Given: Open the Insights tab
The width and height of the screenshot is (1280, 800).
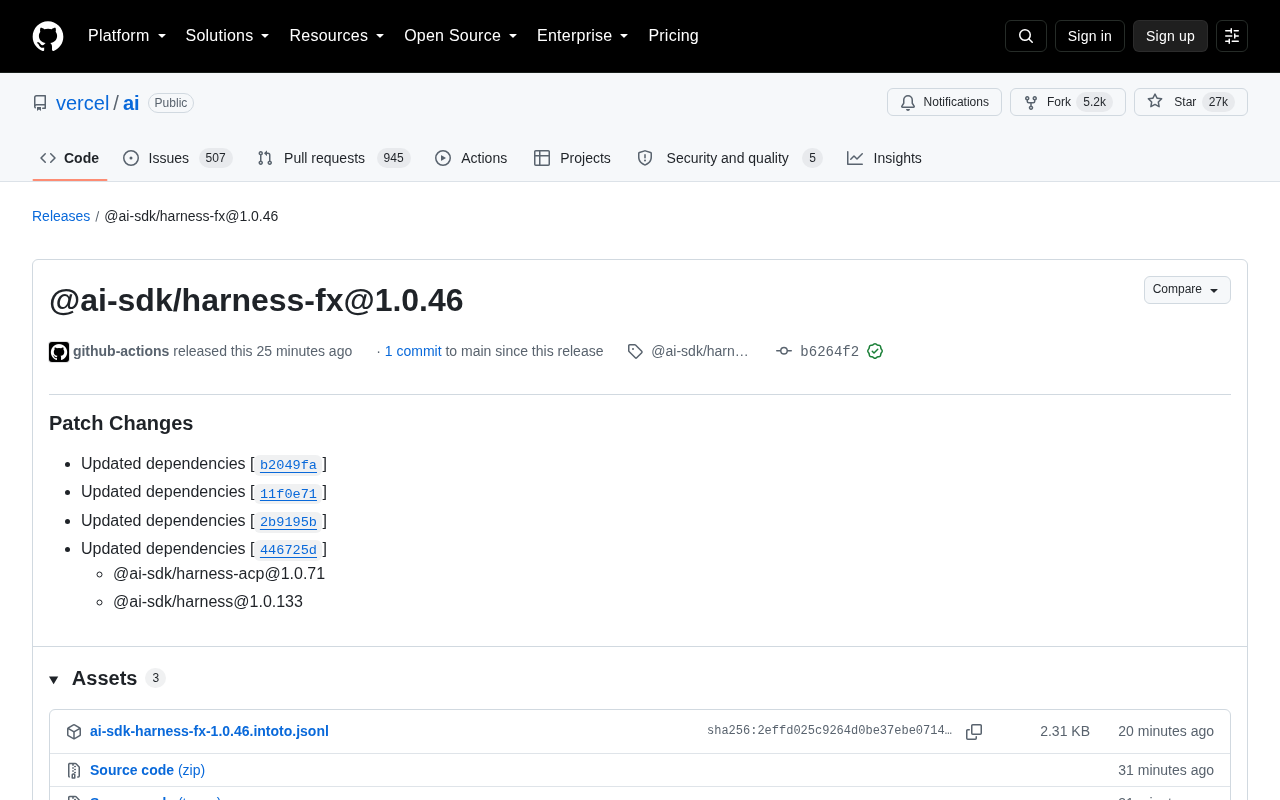Looking at the screenshot, I should pyautogui.click(x=884, y=158).
